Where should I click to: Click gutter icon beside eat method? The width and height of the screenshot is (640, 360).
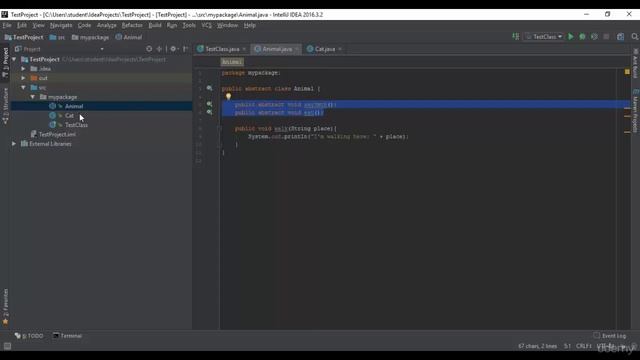point(209,112)
